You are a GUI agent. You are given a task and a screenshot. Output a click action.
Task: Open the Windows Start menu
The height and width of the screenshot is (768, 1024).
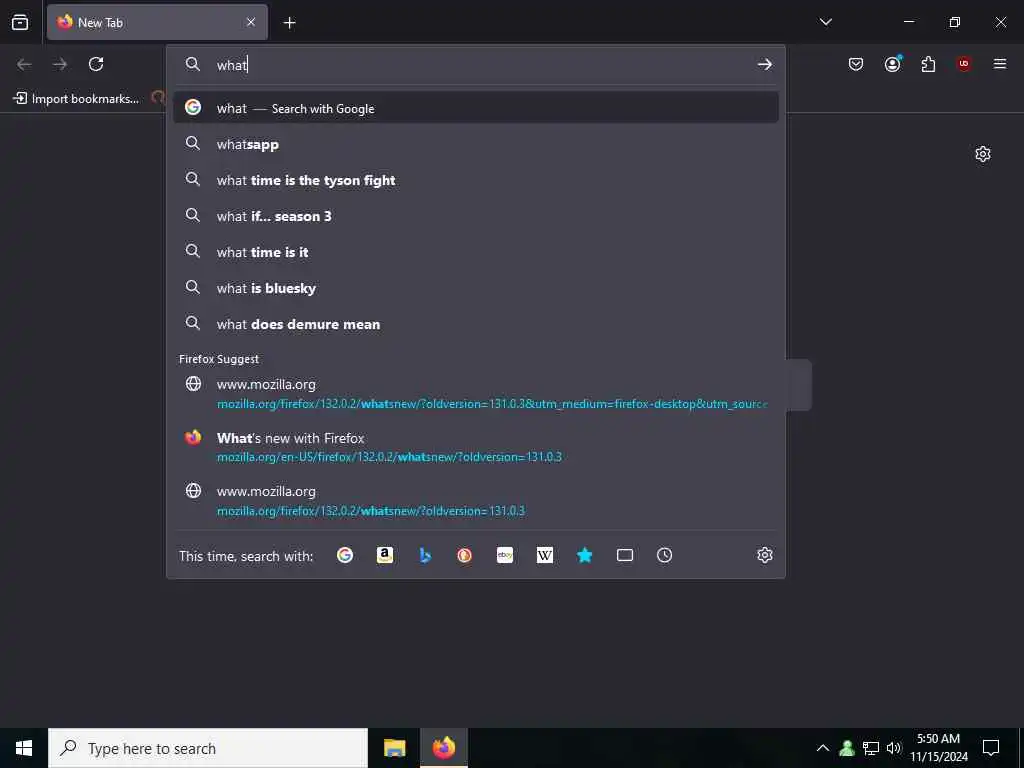(24, 748)
